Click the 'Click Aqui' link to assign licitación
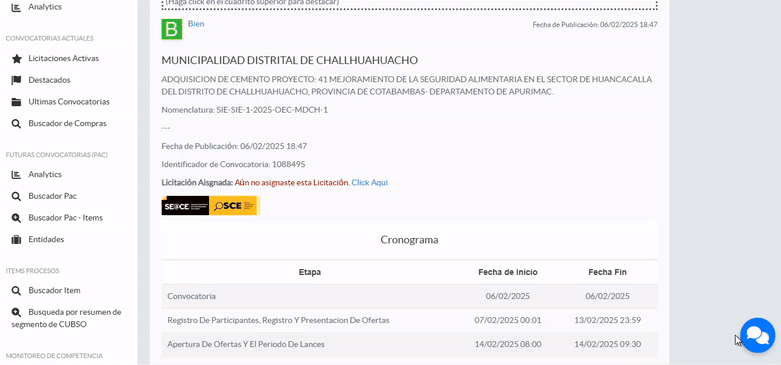 [x=370, y=183]
